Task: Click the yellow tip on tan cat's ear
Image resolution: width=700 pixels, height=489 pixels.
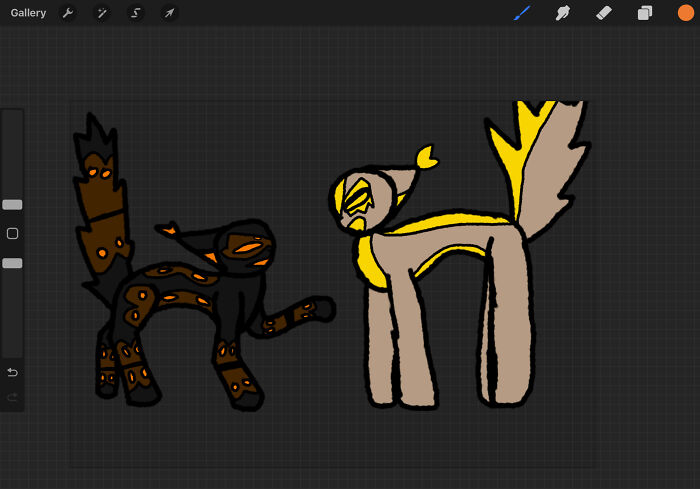Action: 427,155
